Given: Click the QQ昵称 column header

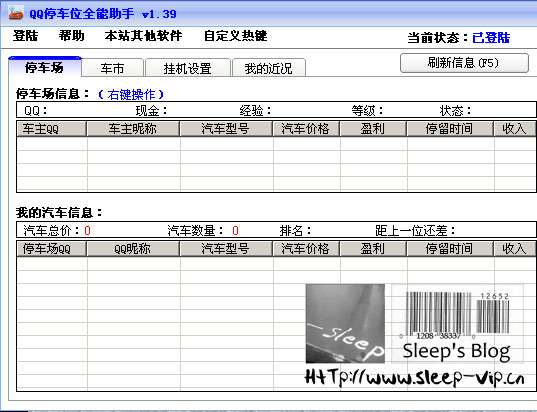Looking at the screenshot, I should pos(133,249).
